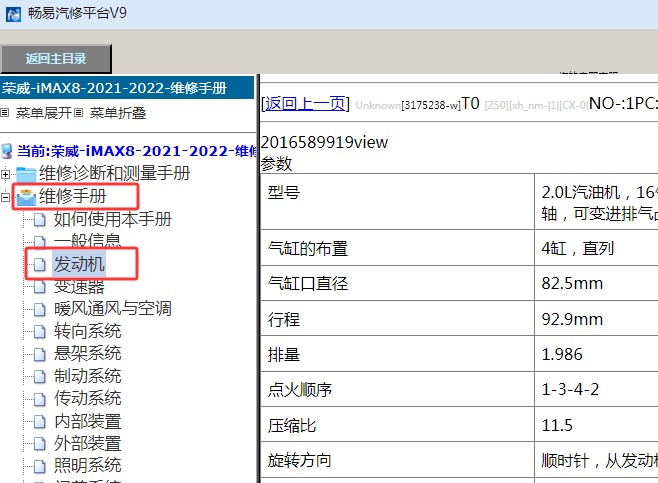Viewport: 658px width, 483px height.
Task: Click the 维修诊断和测量手册 folder icon
Action: point(26,174)
